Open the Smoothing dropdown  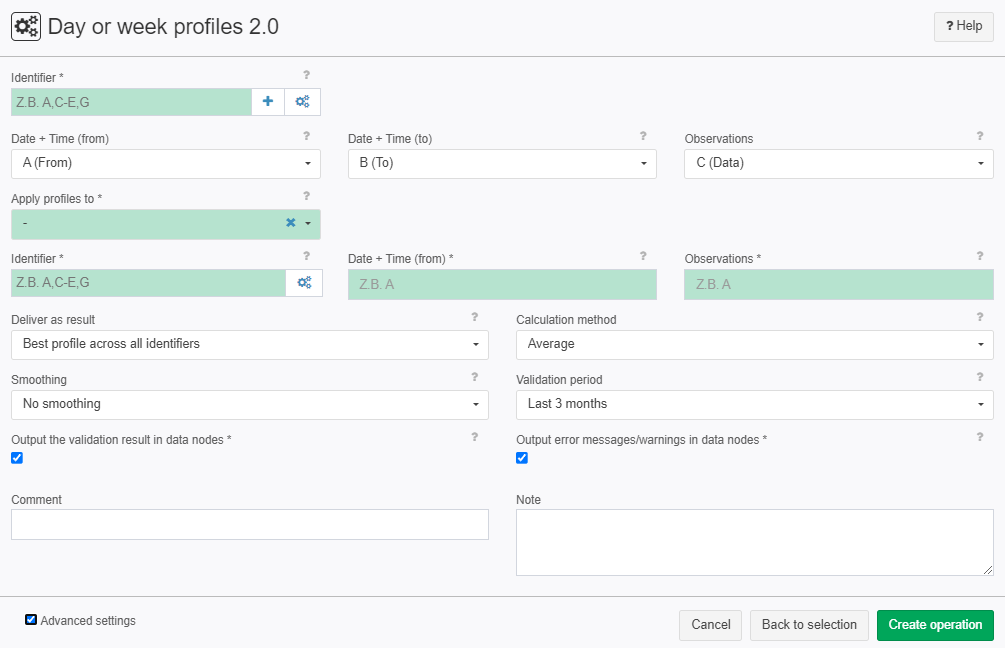pos(249,405)
